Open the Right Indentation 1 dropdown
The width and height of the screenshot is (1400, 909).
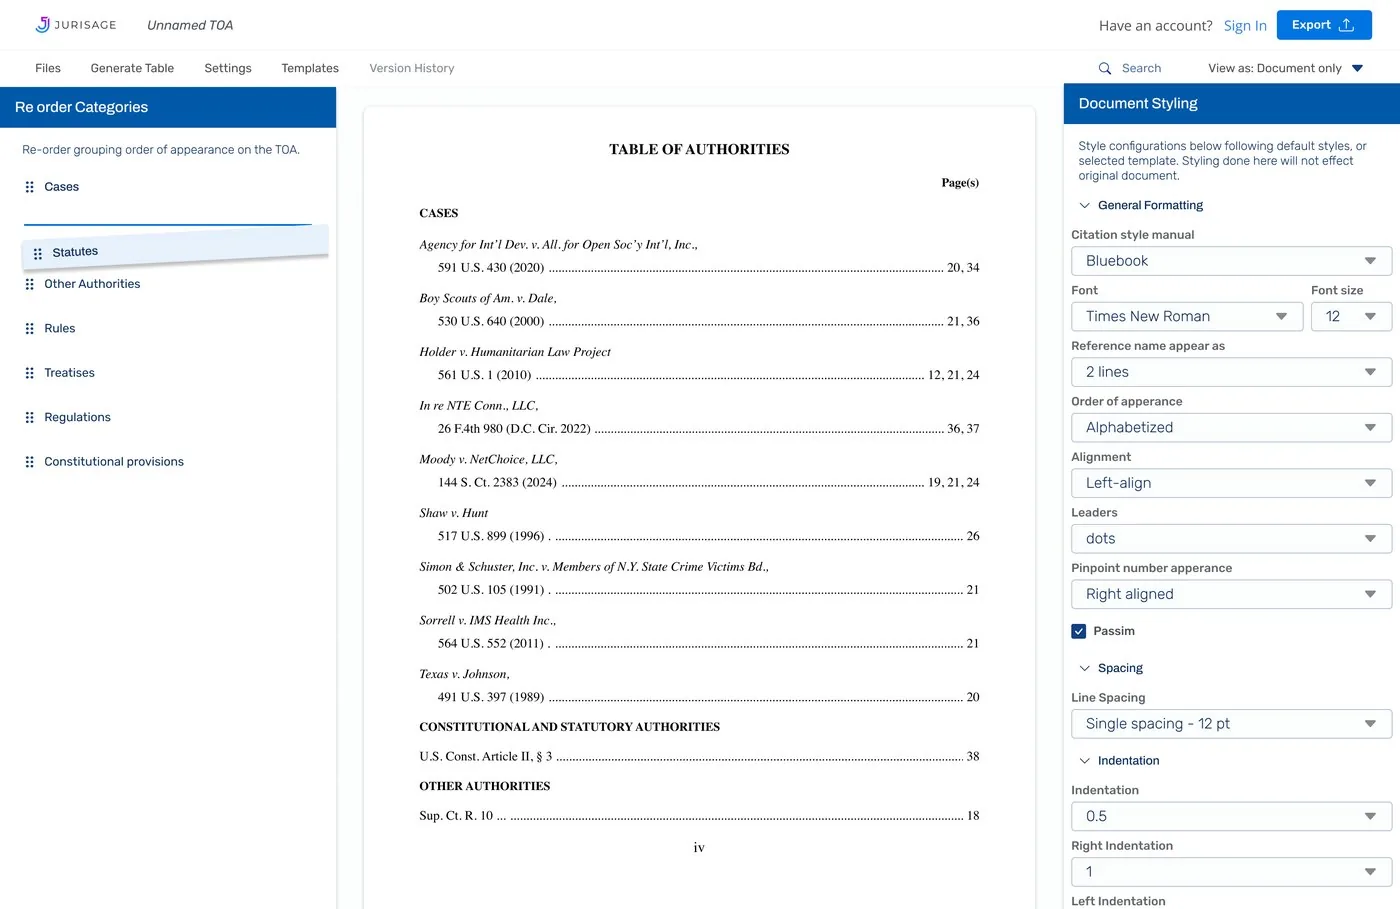coord(1231,872)
